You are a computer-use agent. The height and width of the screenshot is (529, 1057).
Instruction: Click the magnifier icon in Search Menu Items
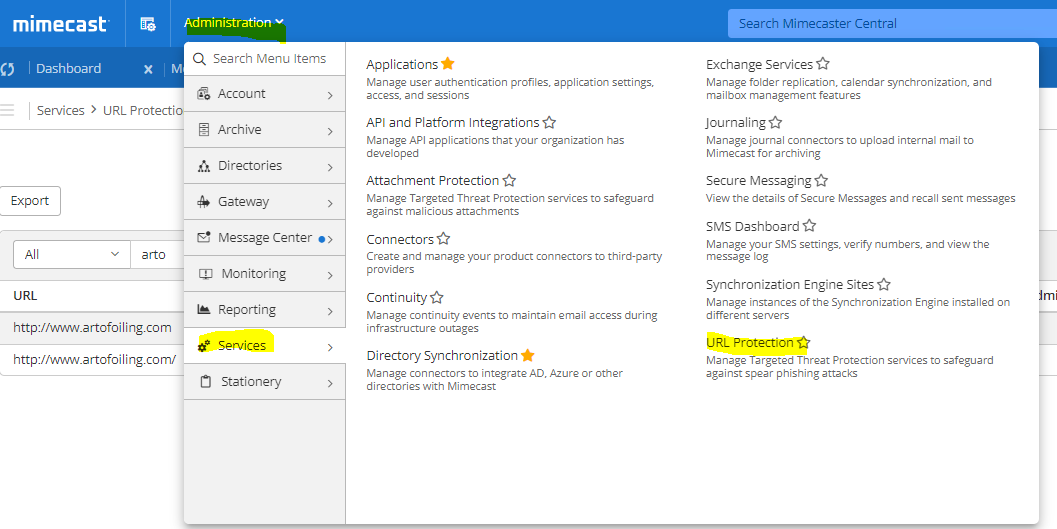(200, 59)
